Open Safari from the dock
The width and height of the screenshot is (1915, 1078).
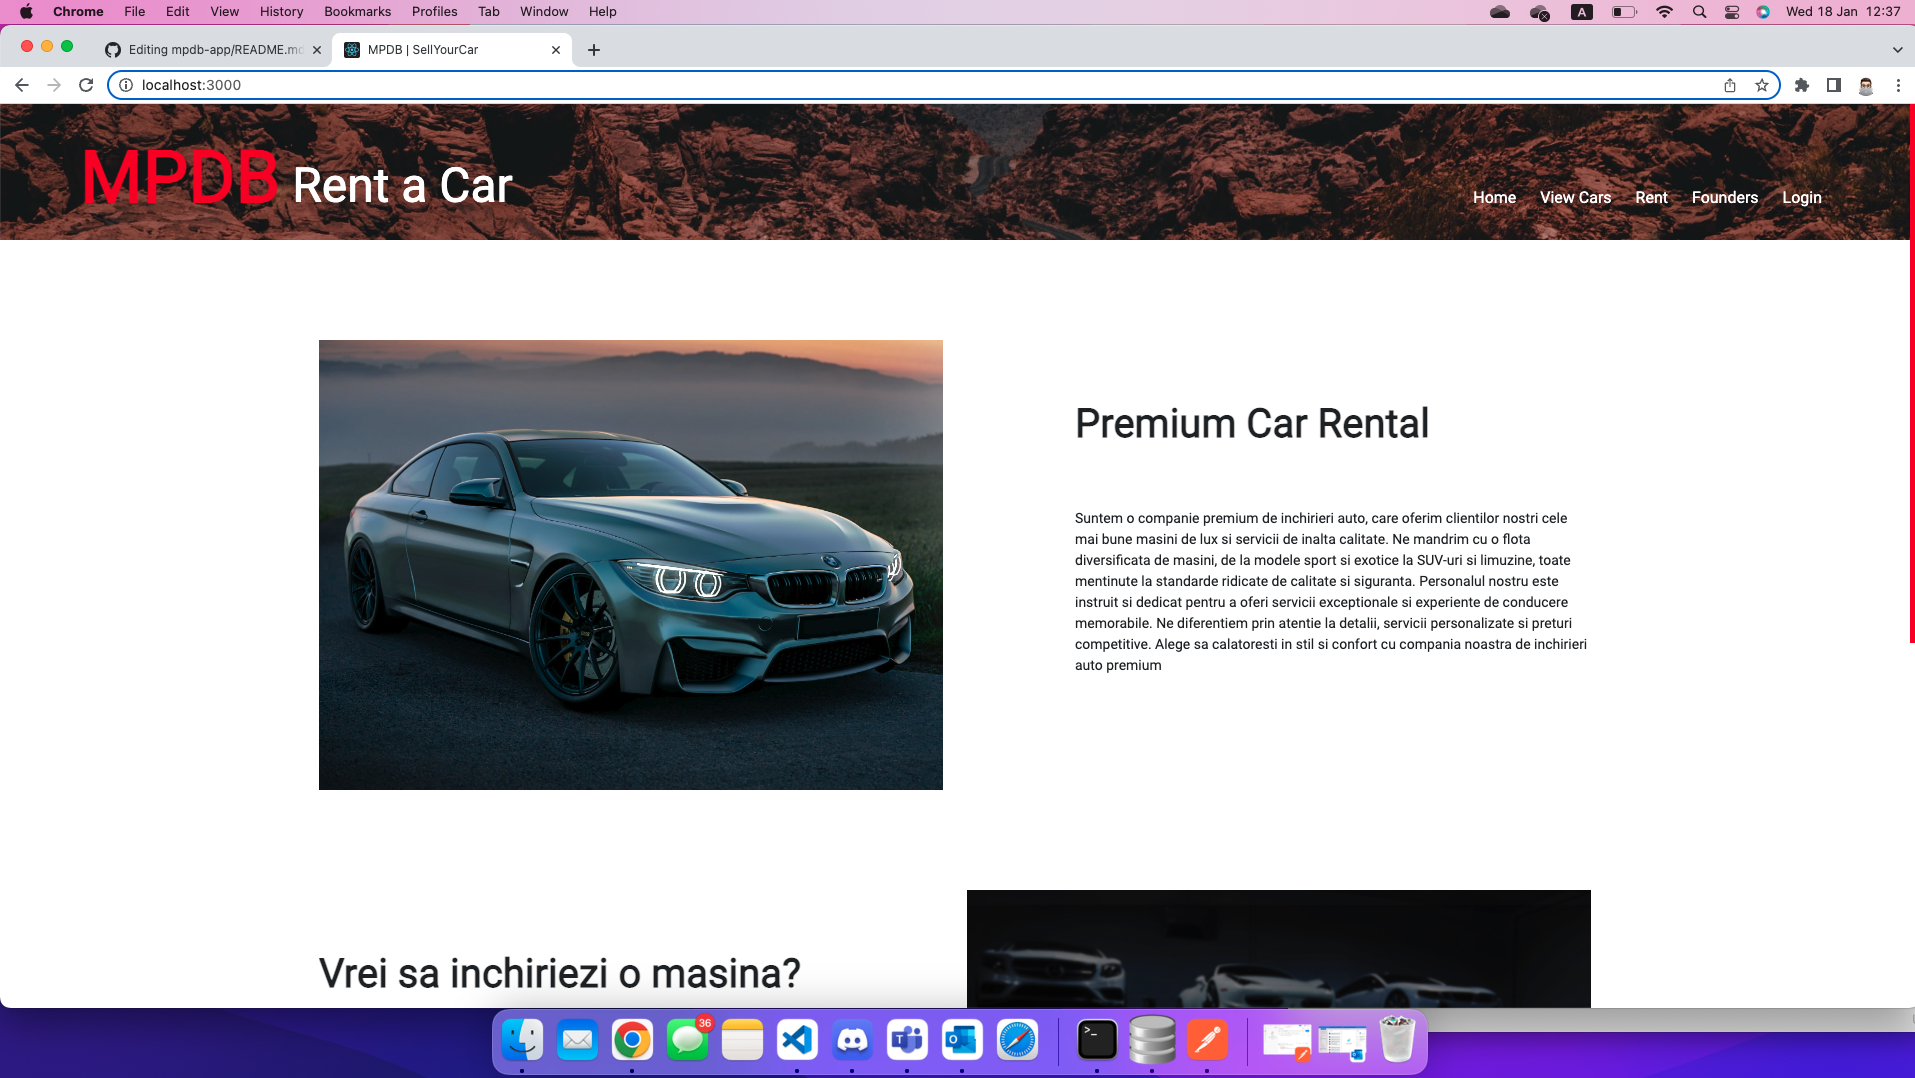1017,1041
